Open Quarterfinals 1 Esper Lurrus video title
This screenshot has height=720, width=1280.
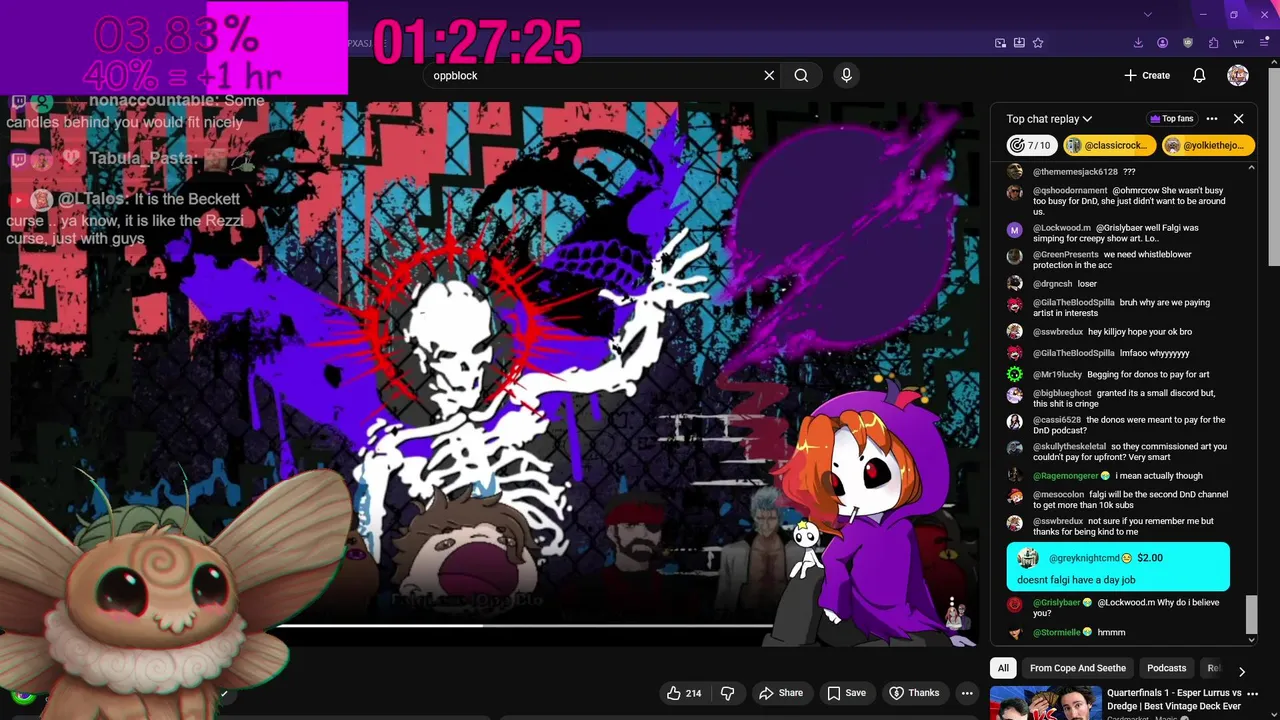click(1174, 699)
